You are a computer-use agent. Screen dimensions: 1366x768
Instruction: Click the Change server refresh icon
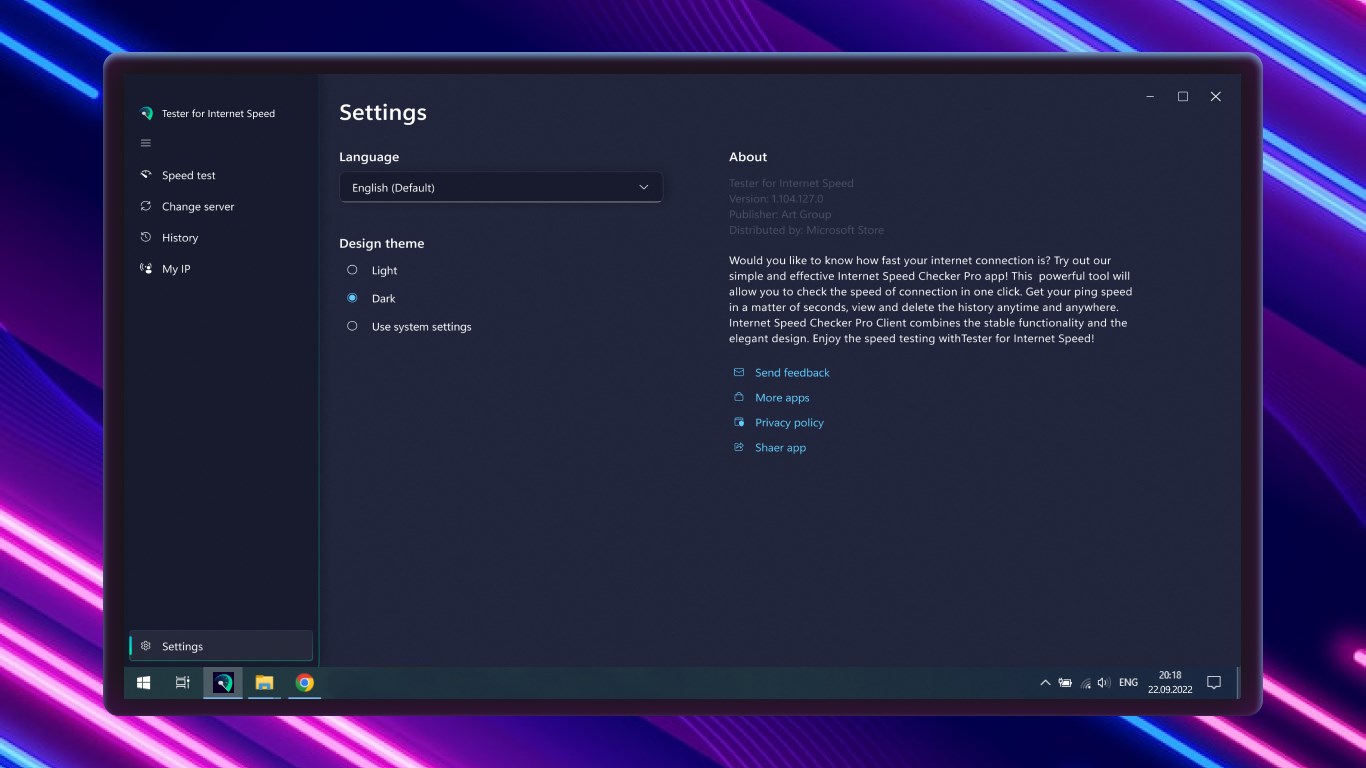[x=146, y=206]
